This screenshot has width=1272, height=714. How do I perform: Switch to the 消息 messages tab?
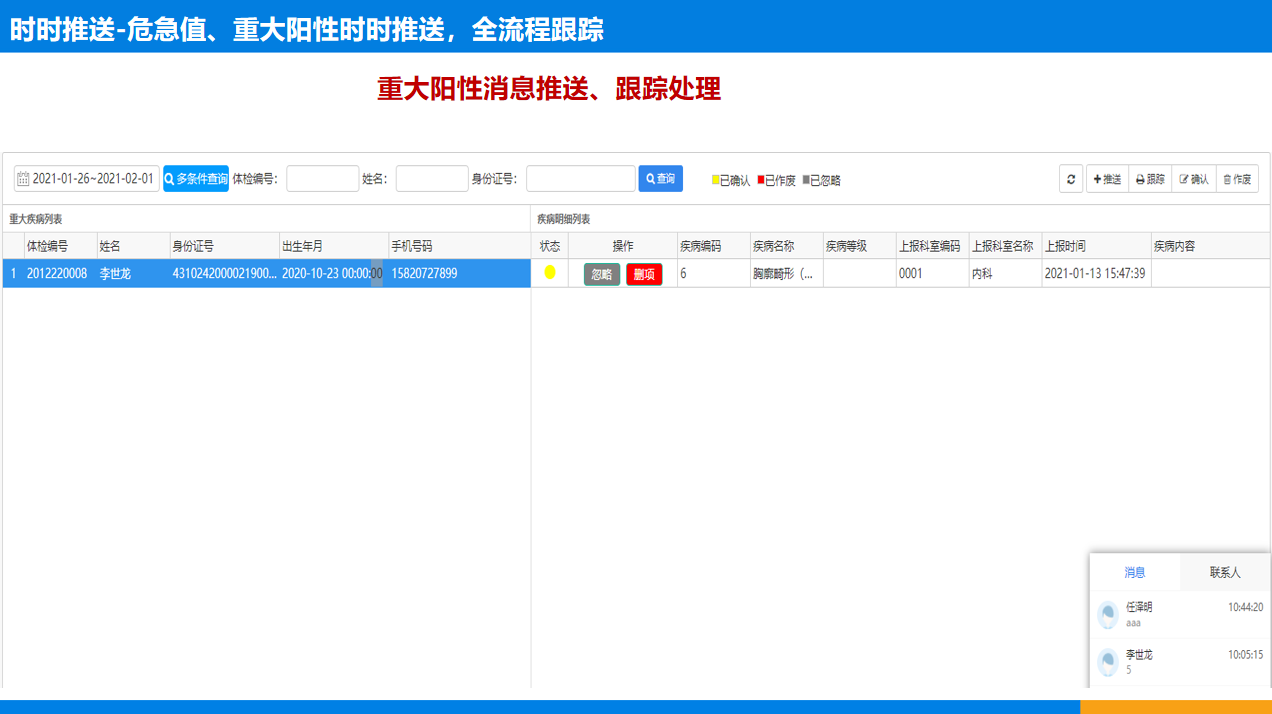coord(1135,572)
